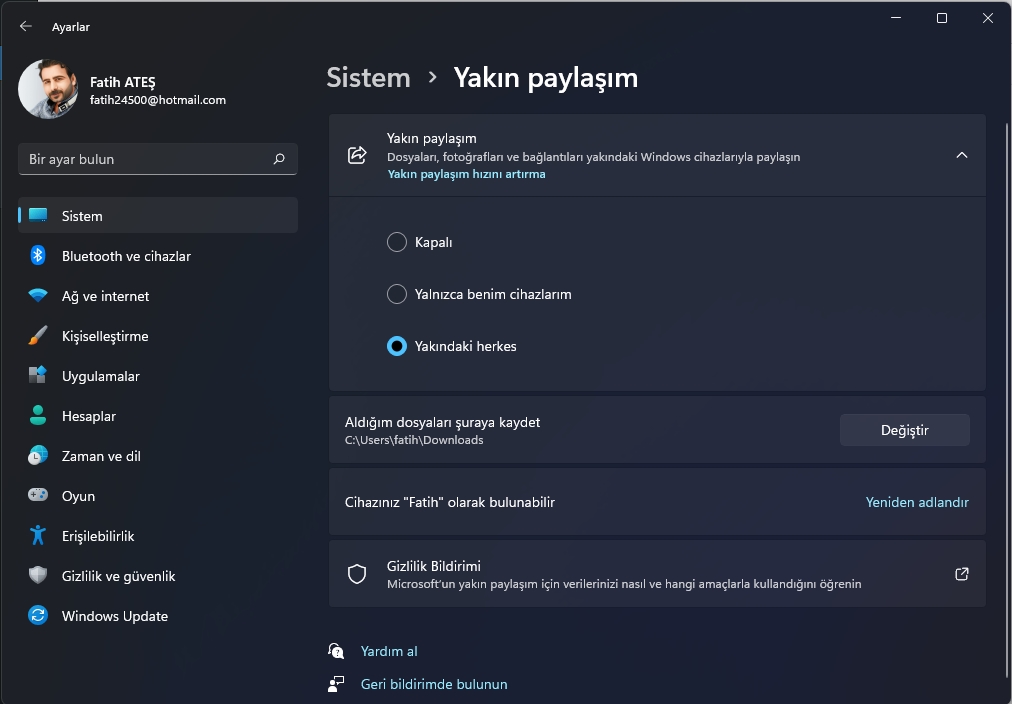Click Sistem in the breadcrumb path
The height and width of the screenshot is (704, 1012).
click(x=368, y=77)
